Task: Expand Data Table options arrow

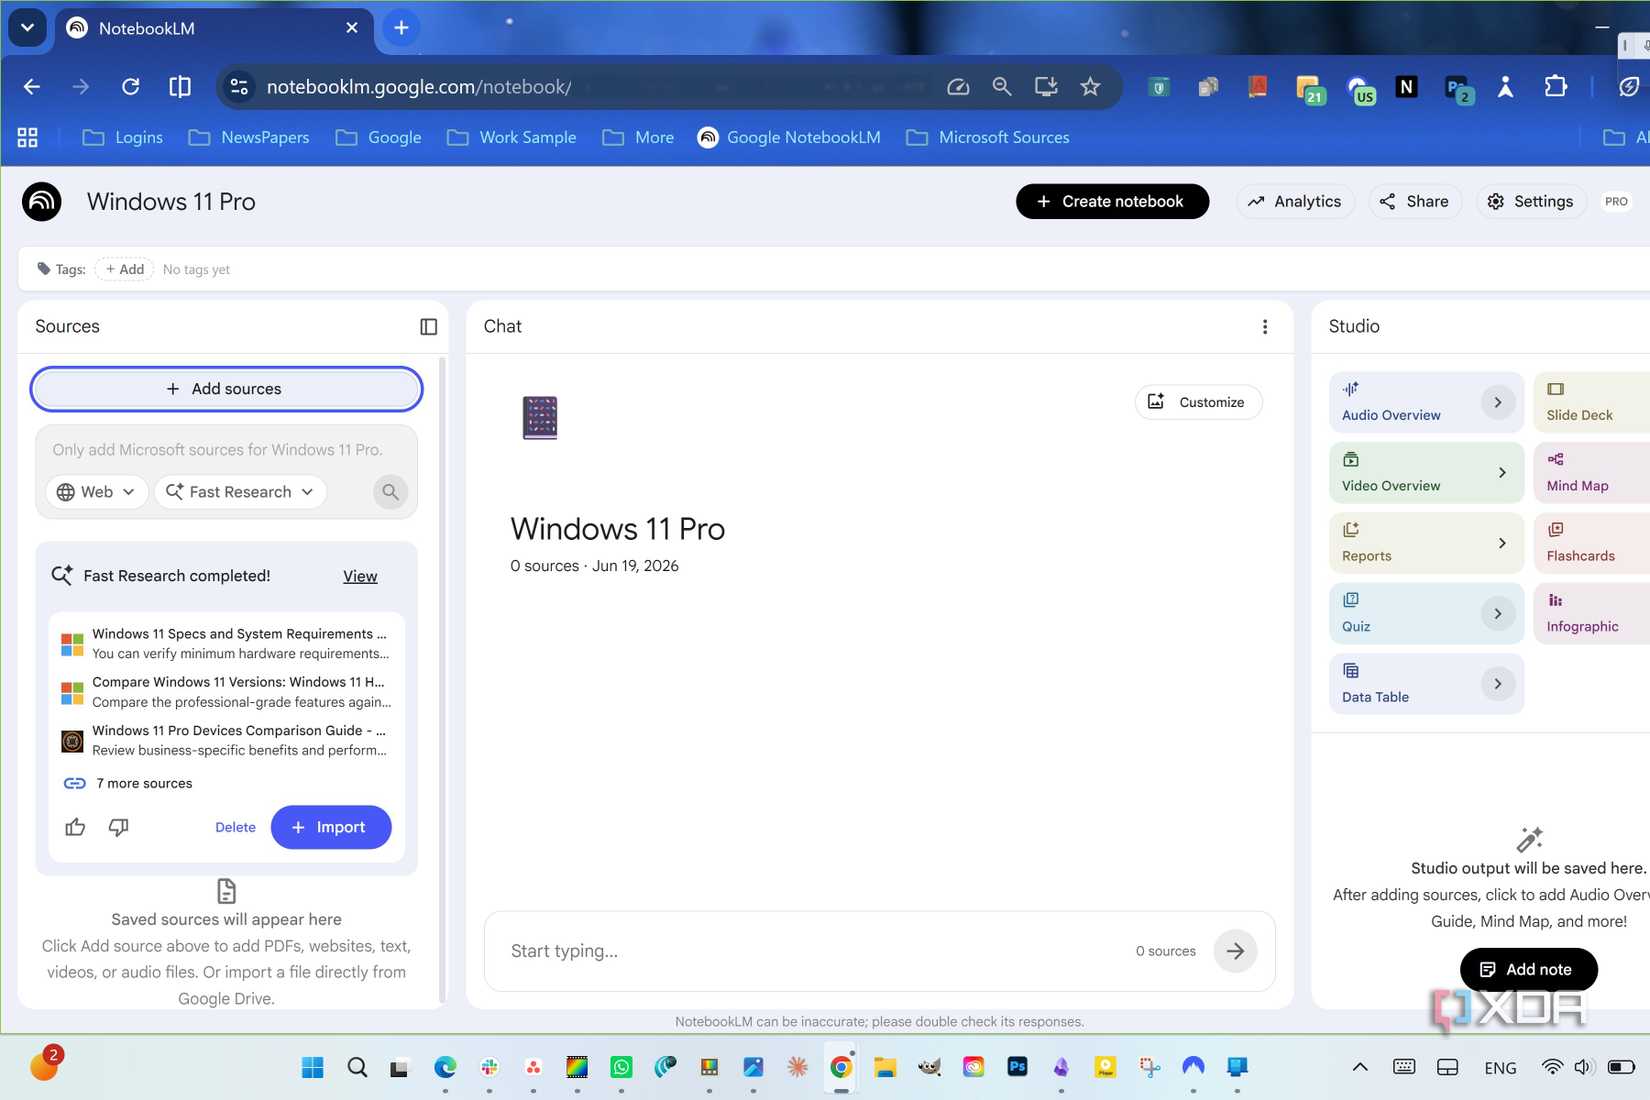Action: coord(1497,684)
